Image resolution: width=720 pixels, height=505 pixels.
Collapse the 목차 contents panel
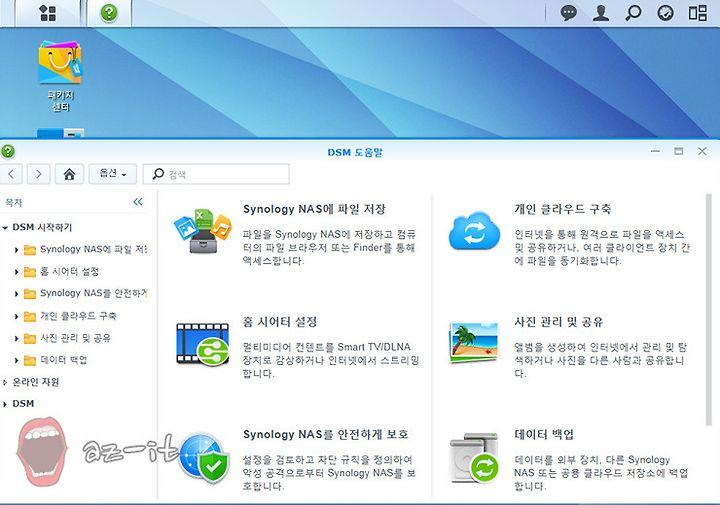coord(138,202)
